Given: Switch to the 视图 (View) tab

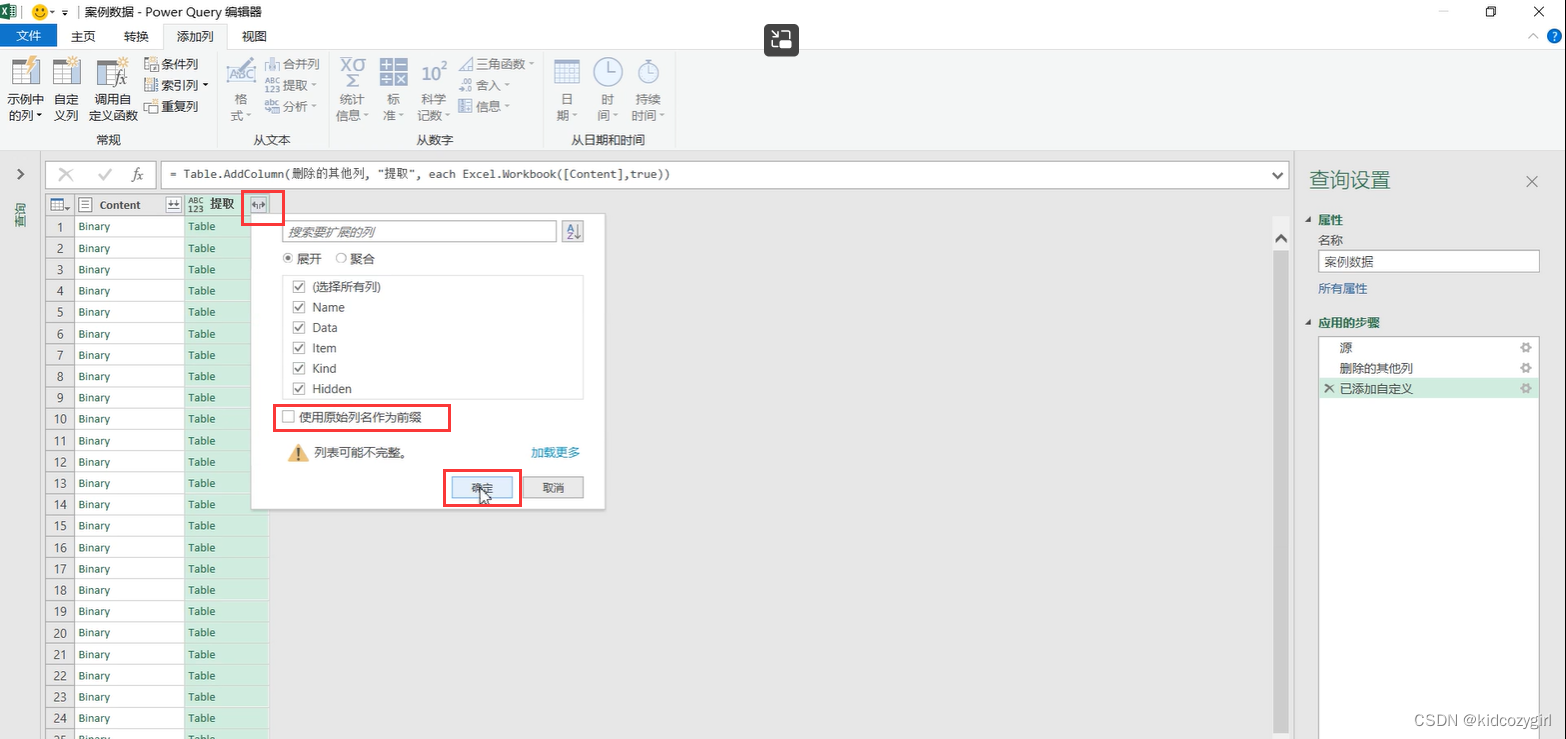Looking at the screenshot, I should pos(254,36).
